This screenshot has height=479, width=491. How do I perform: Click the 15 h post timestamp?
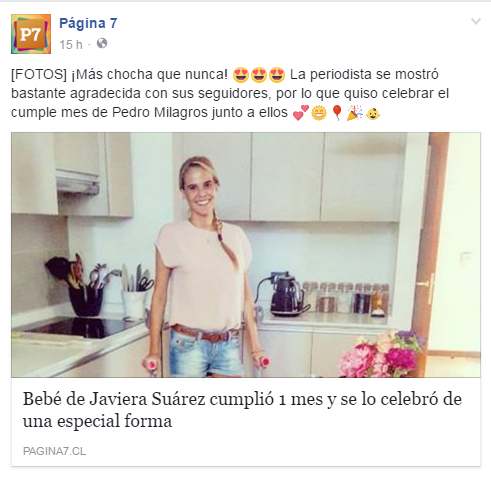[x=71, y=44]
